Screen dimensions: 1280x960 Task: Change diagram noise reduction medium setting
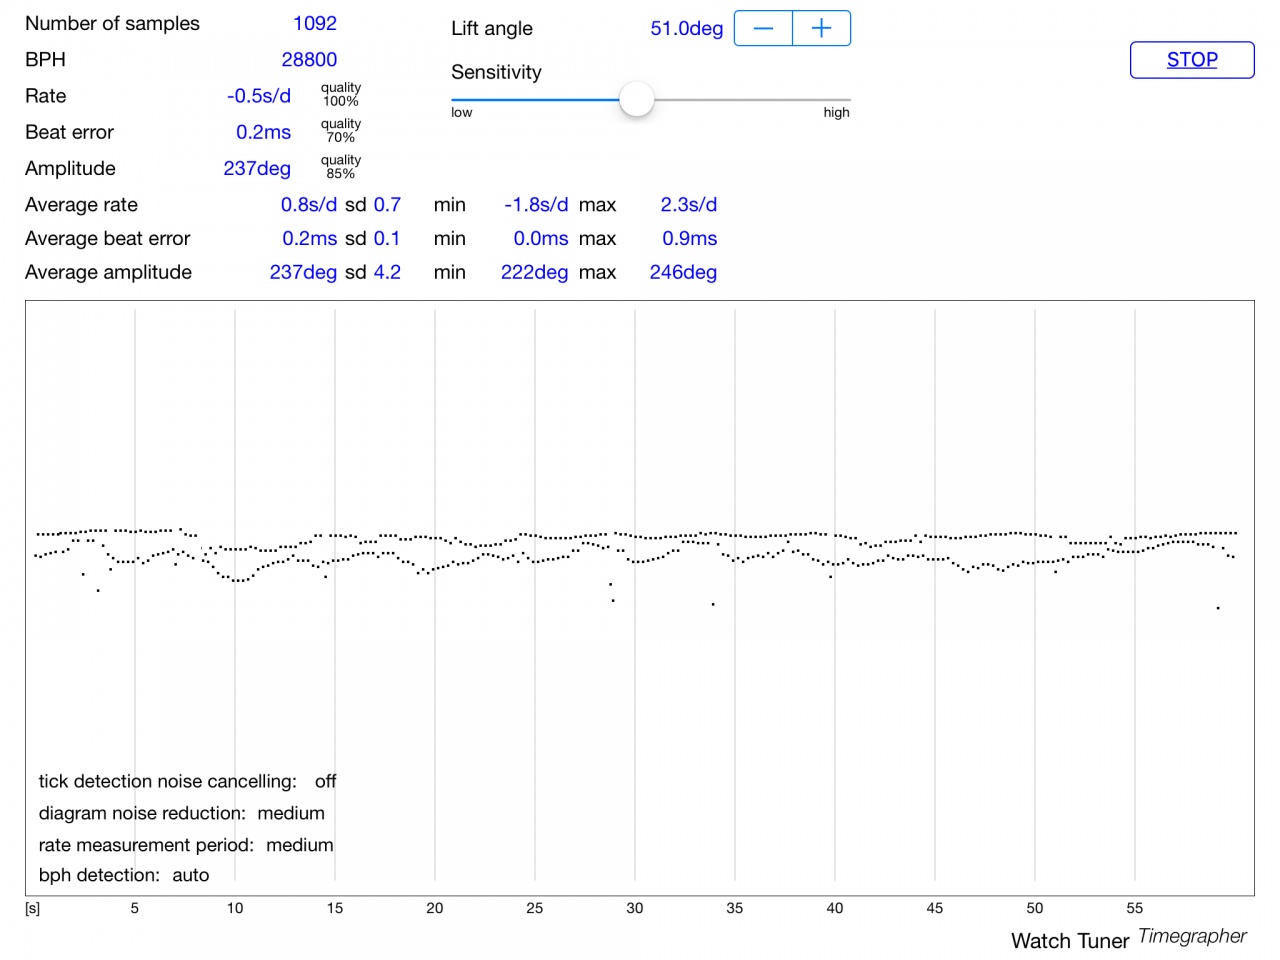click(291, 813)
